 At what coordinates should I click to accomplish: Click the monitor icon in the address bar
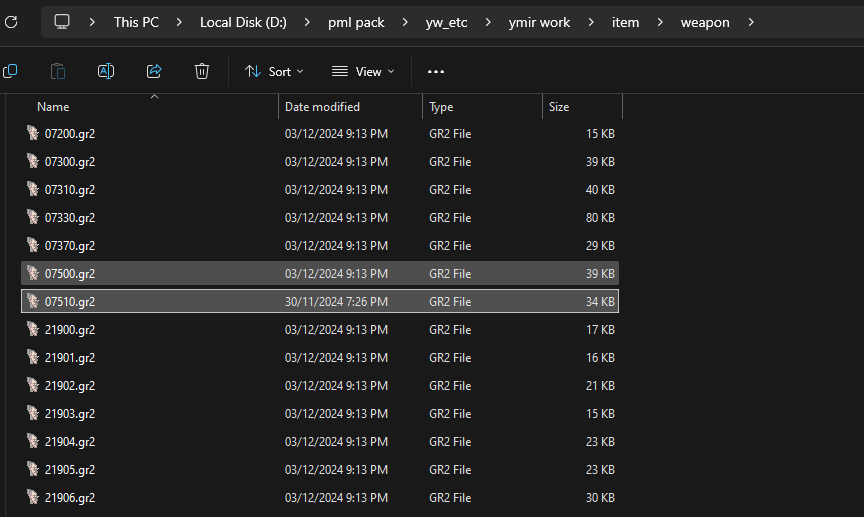[x=62, y=21]
